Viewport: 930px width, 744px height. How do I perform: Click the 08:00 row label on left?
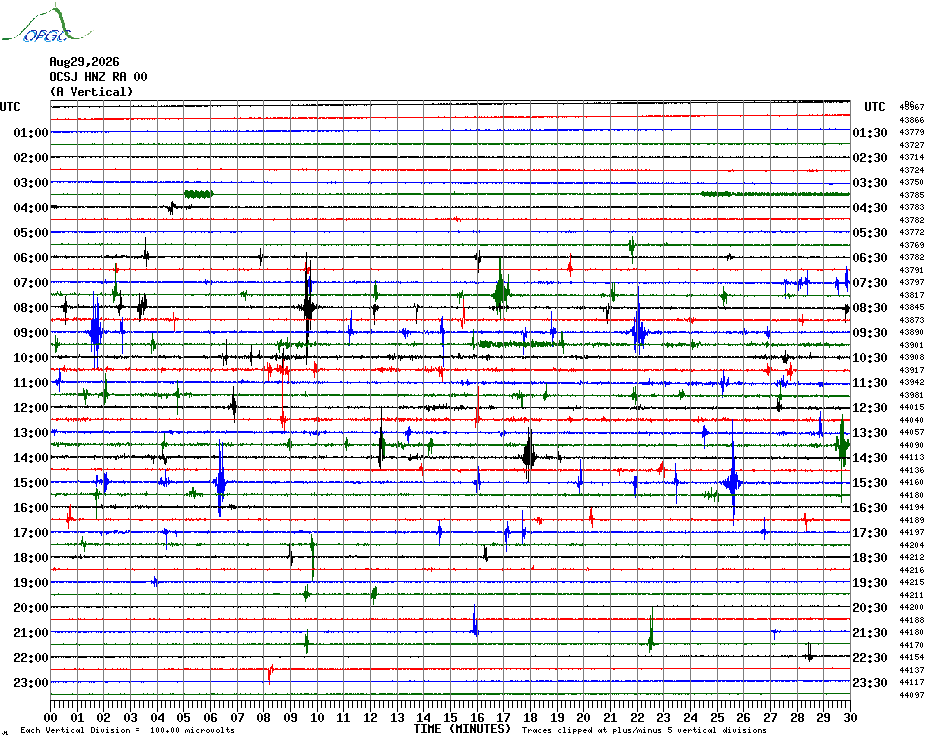31,307
